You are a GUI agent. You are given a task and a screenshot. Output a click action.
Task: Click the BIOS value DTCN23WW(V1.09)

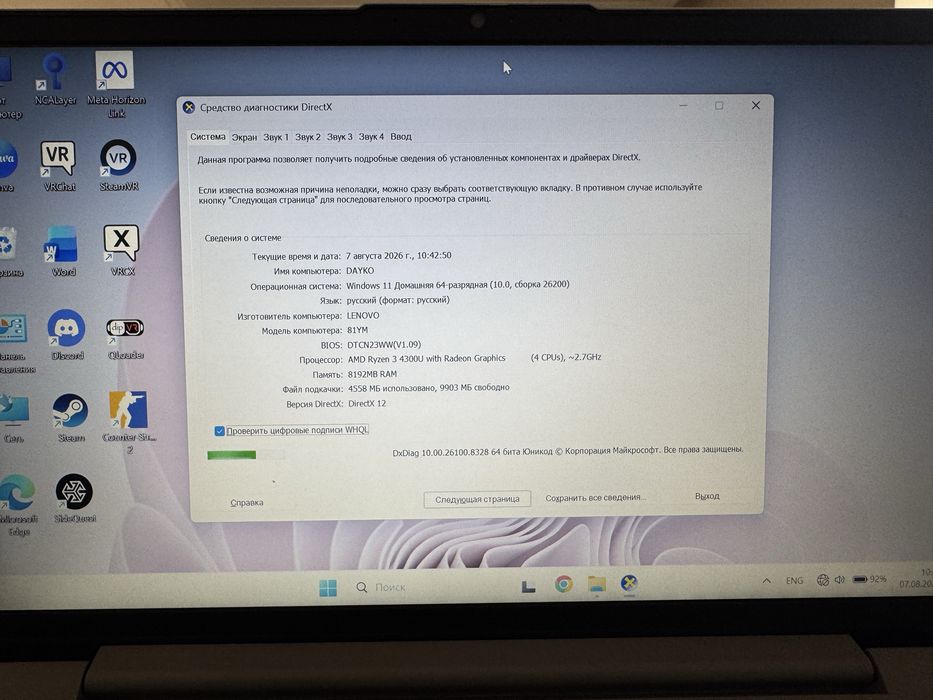[384, 345]
